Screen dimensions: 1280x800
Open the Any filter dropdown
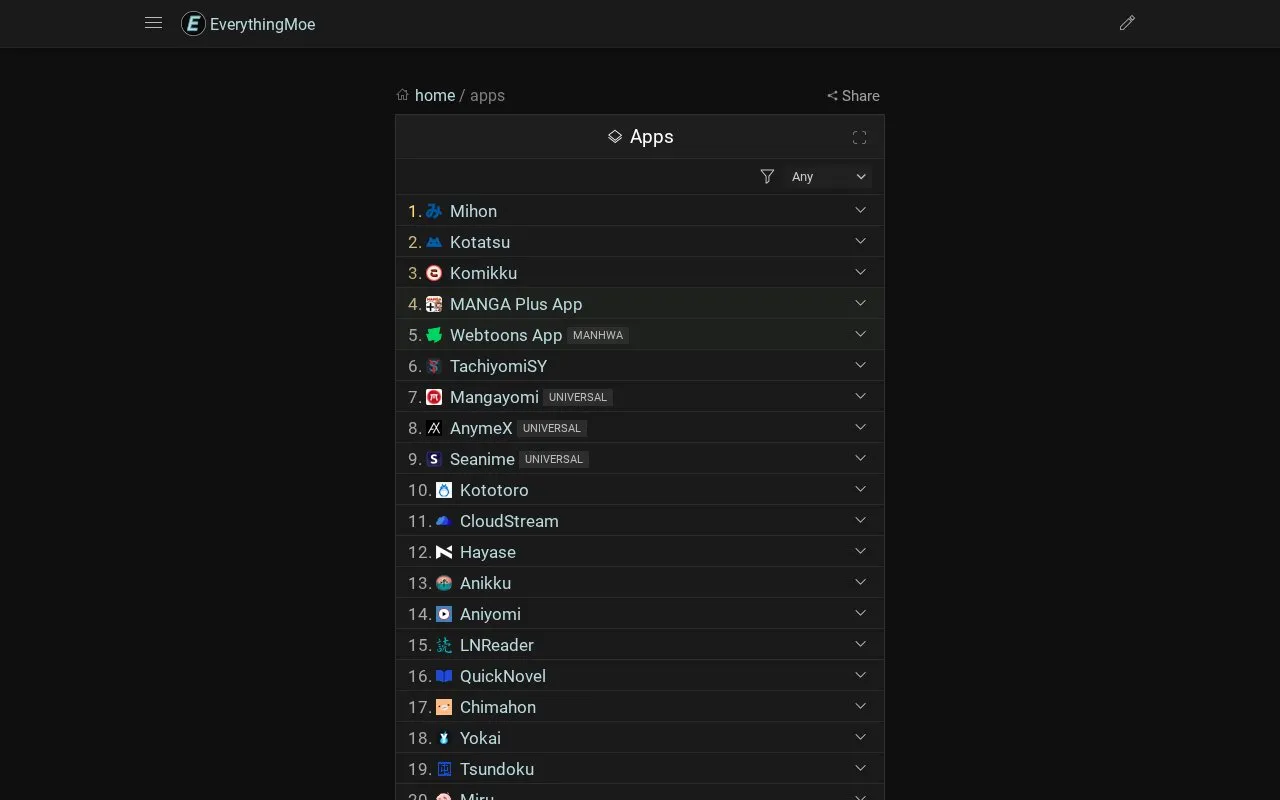tap(828, 176)
